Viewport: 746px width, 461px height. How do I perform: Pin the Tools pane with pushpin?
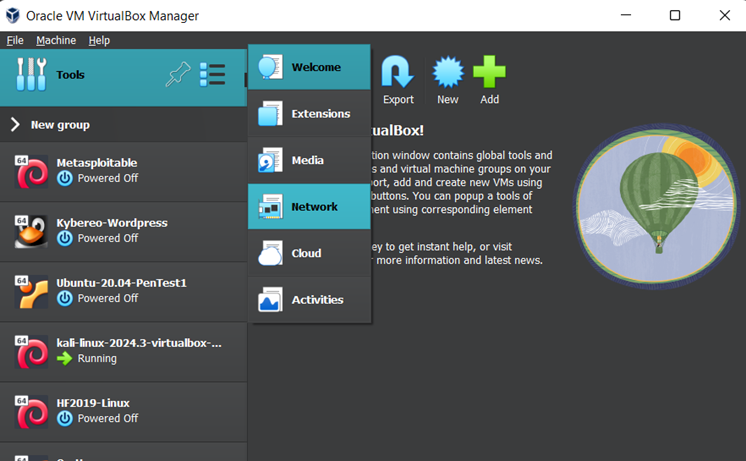click(x=178, y=75)
